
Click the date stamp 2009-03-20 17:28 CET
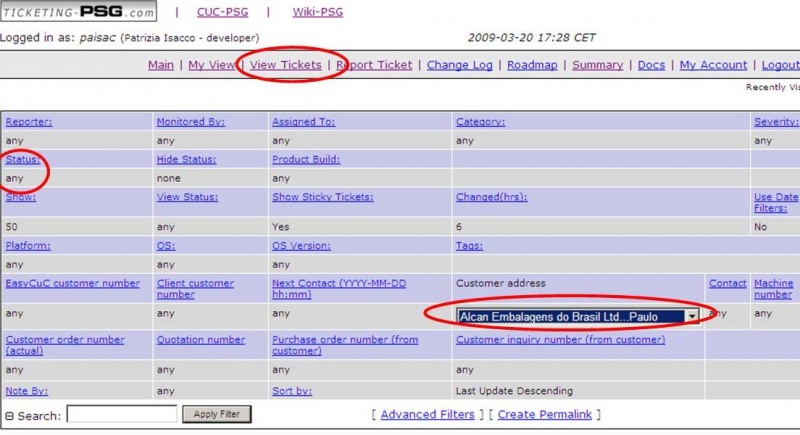532,38
